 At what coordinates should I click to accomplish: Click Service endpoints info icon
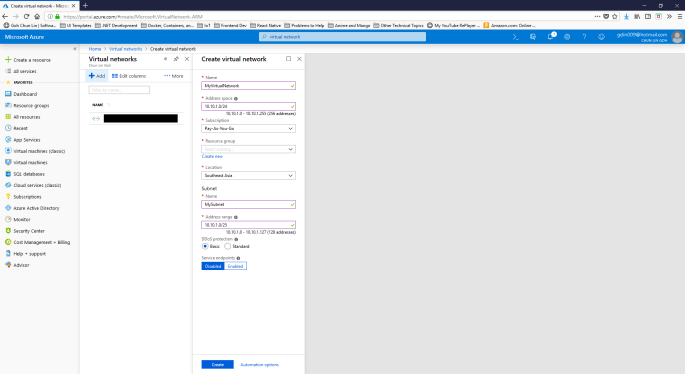(x=238, y=258)
